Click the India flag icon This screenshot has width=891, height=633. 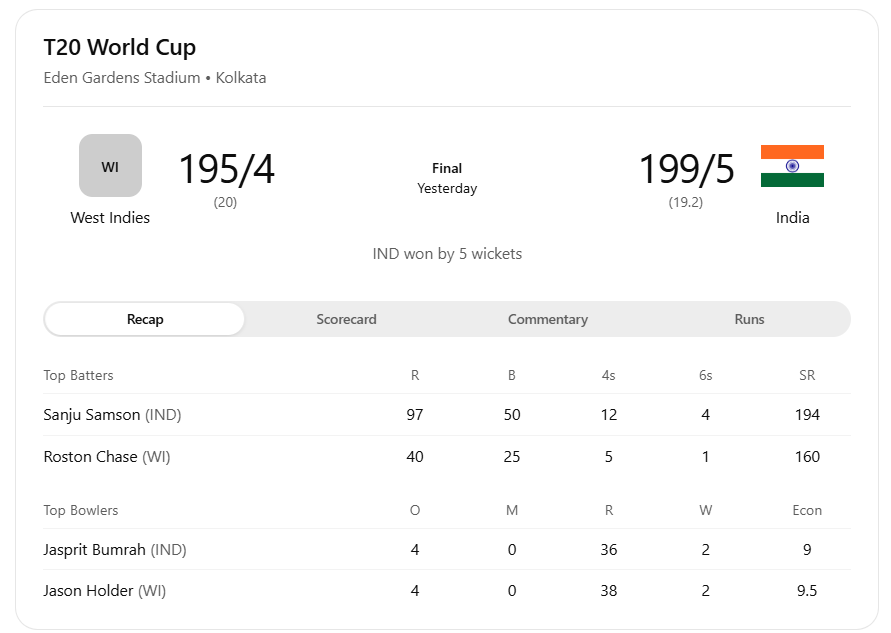(x=792, y=166)
